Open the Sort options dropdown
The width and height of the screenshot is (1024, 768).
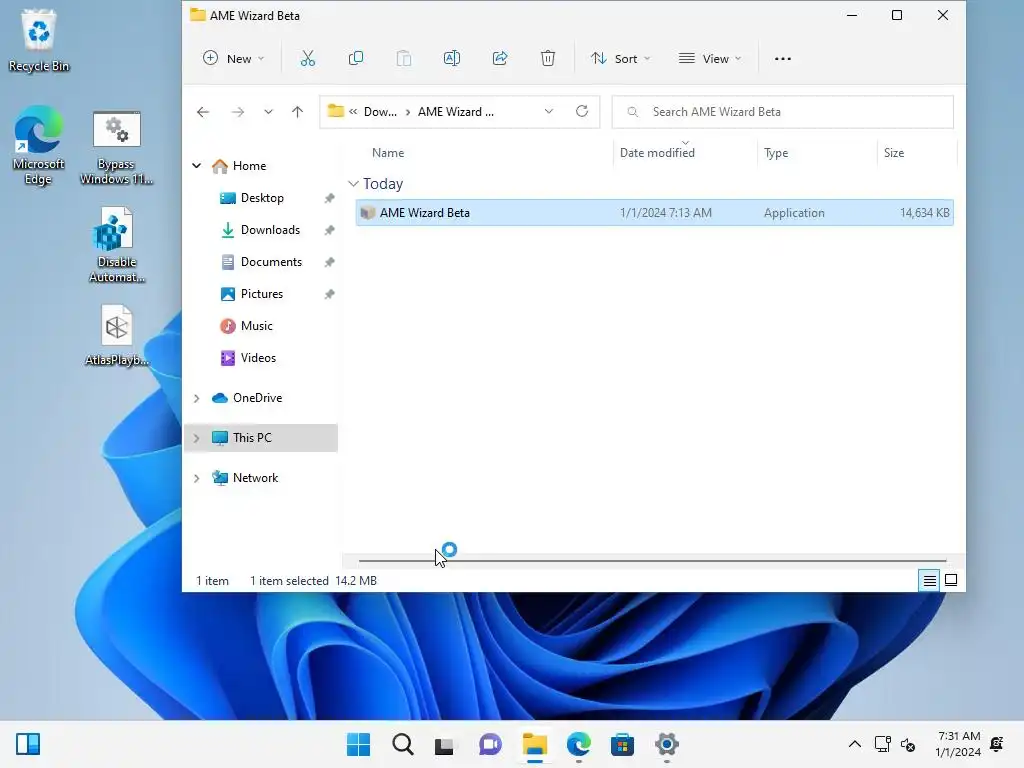click(620, 59)
